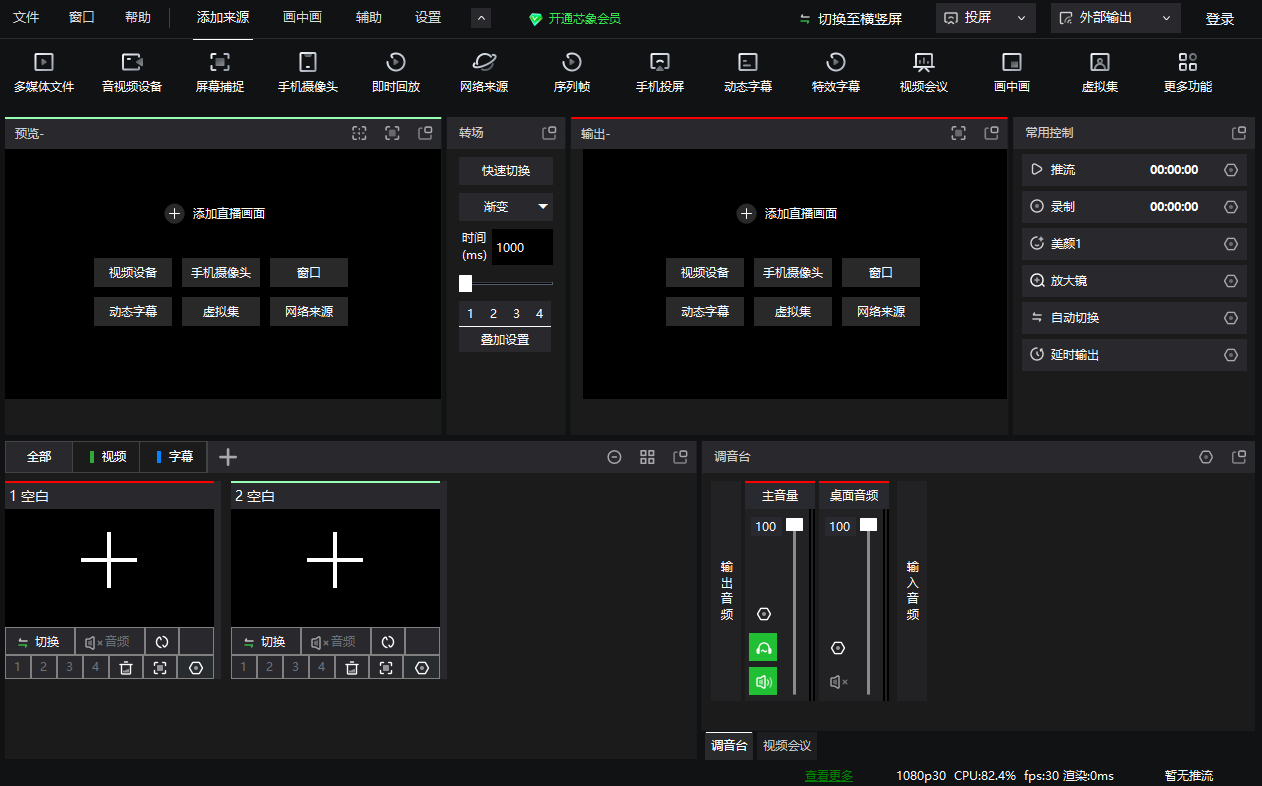Viewport: 1262px width, 786px height.
Task: Open streaming (推流) settings hexagon icon
Action: point(1231,170)
